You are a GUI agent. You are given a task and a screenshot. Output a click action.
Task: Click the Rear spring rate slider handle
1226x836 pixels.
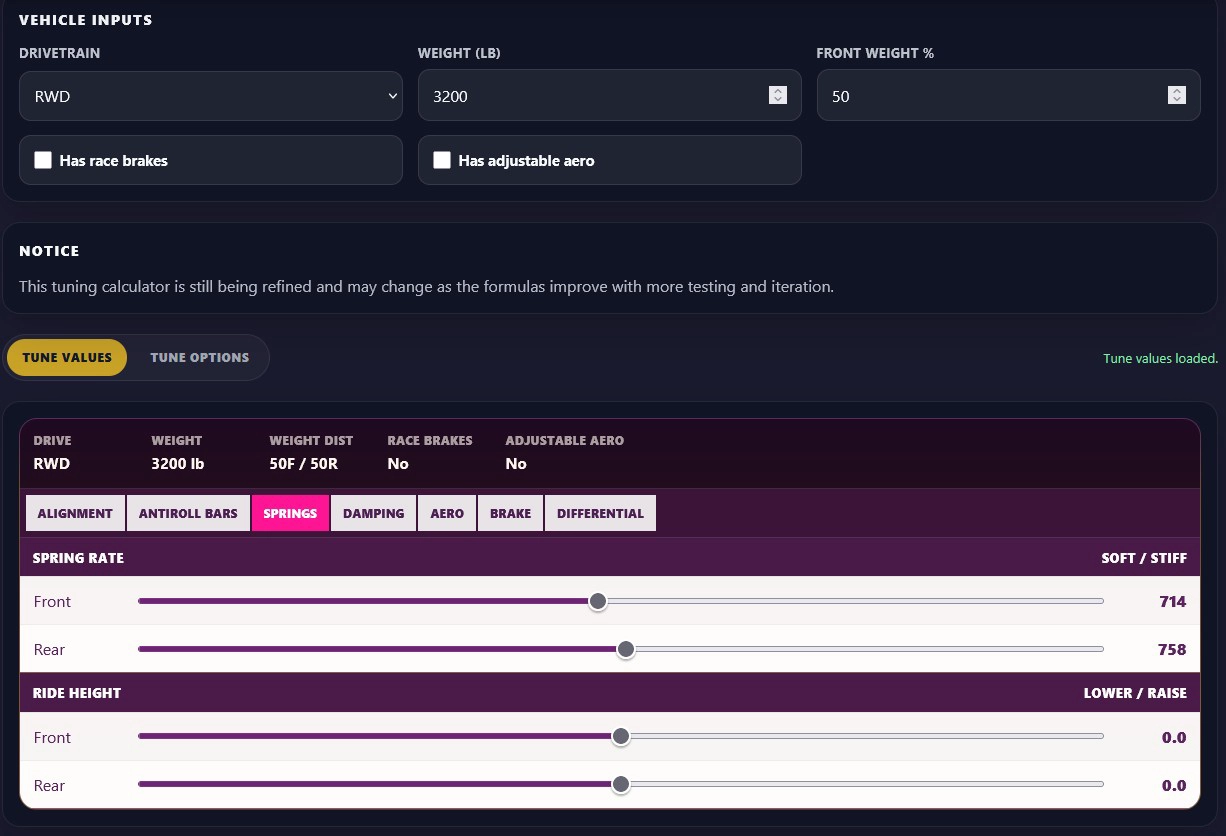click(x=626, y=649)
